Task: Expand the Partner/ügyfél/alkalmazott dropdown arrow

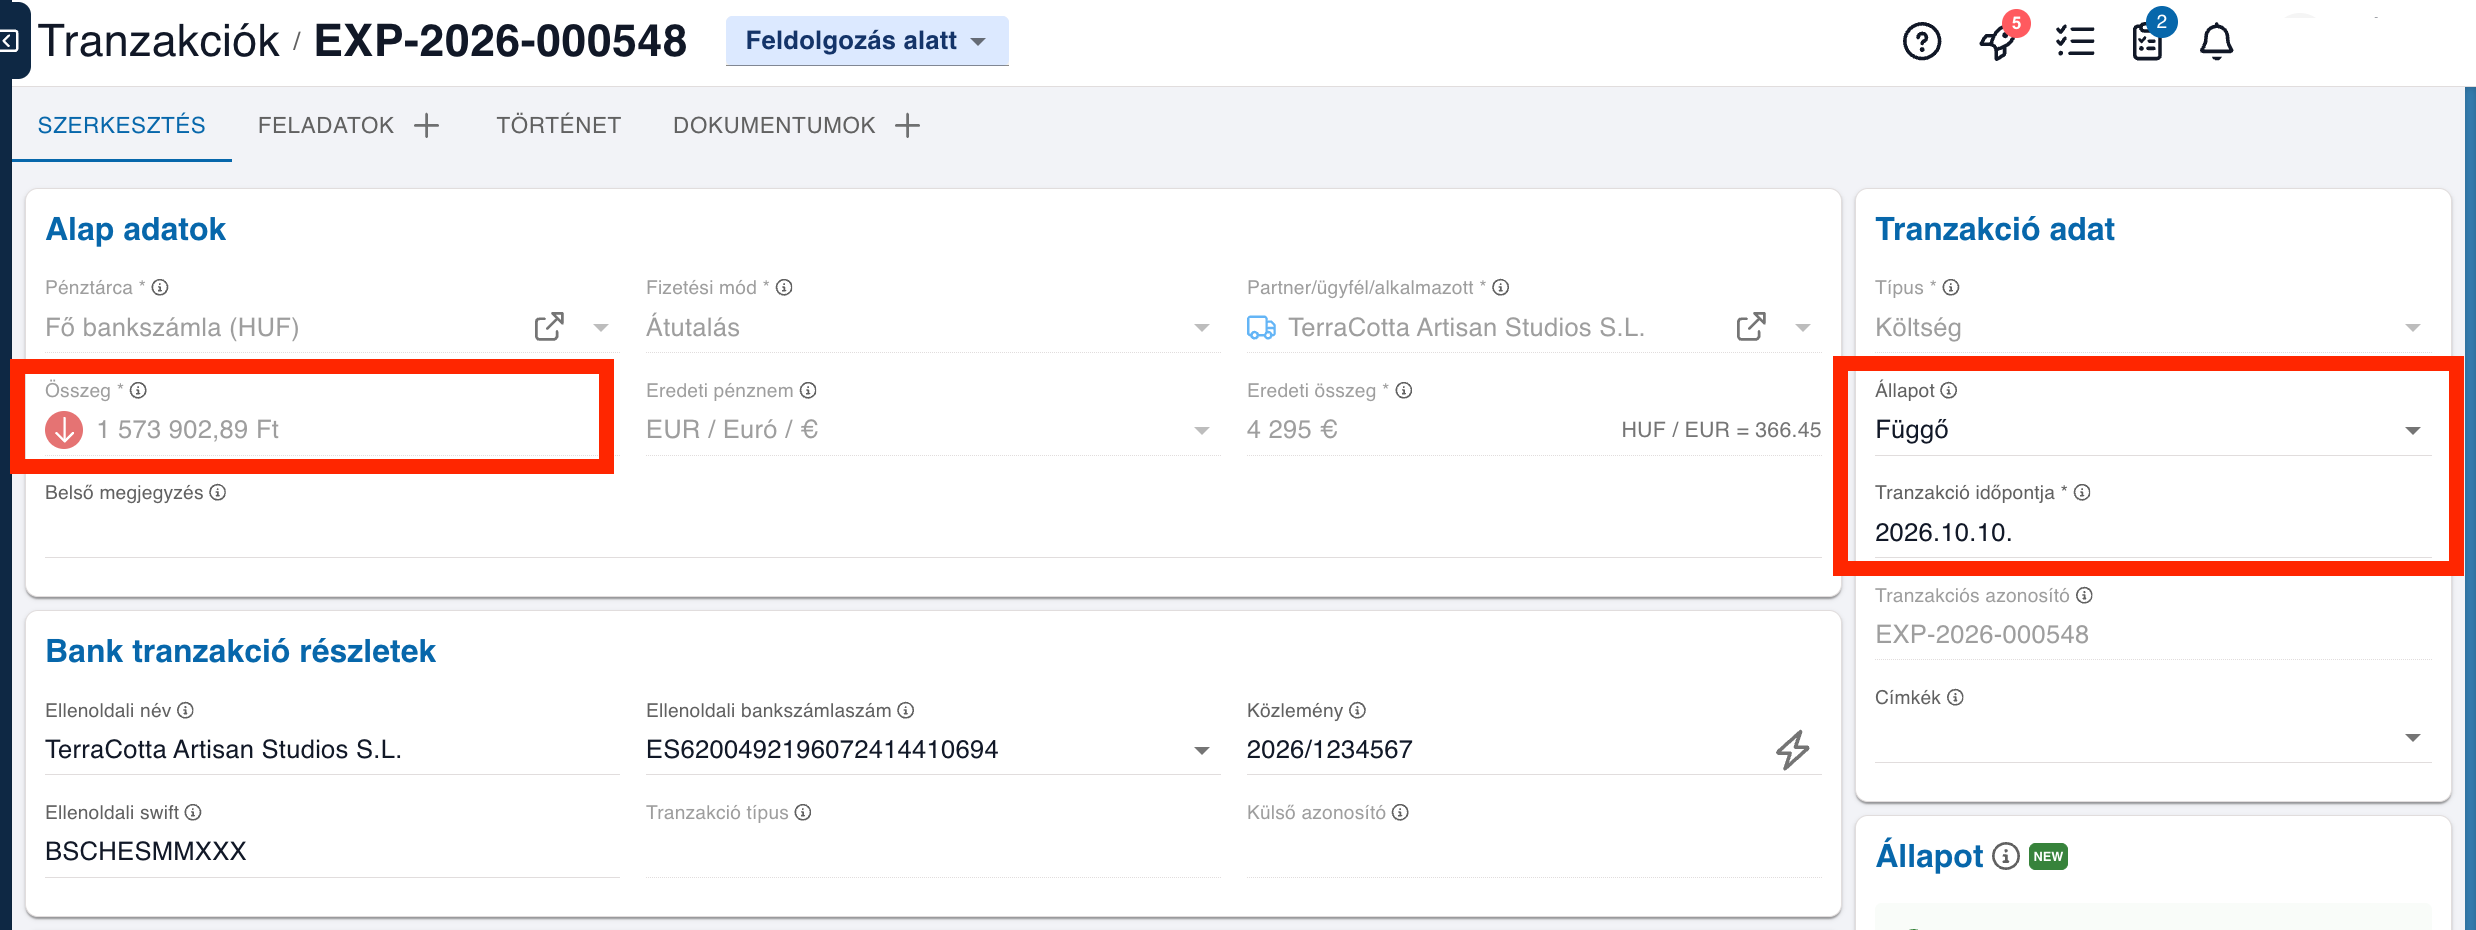Action: pyautogui.click(x=1803, y=328)
